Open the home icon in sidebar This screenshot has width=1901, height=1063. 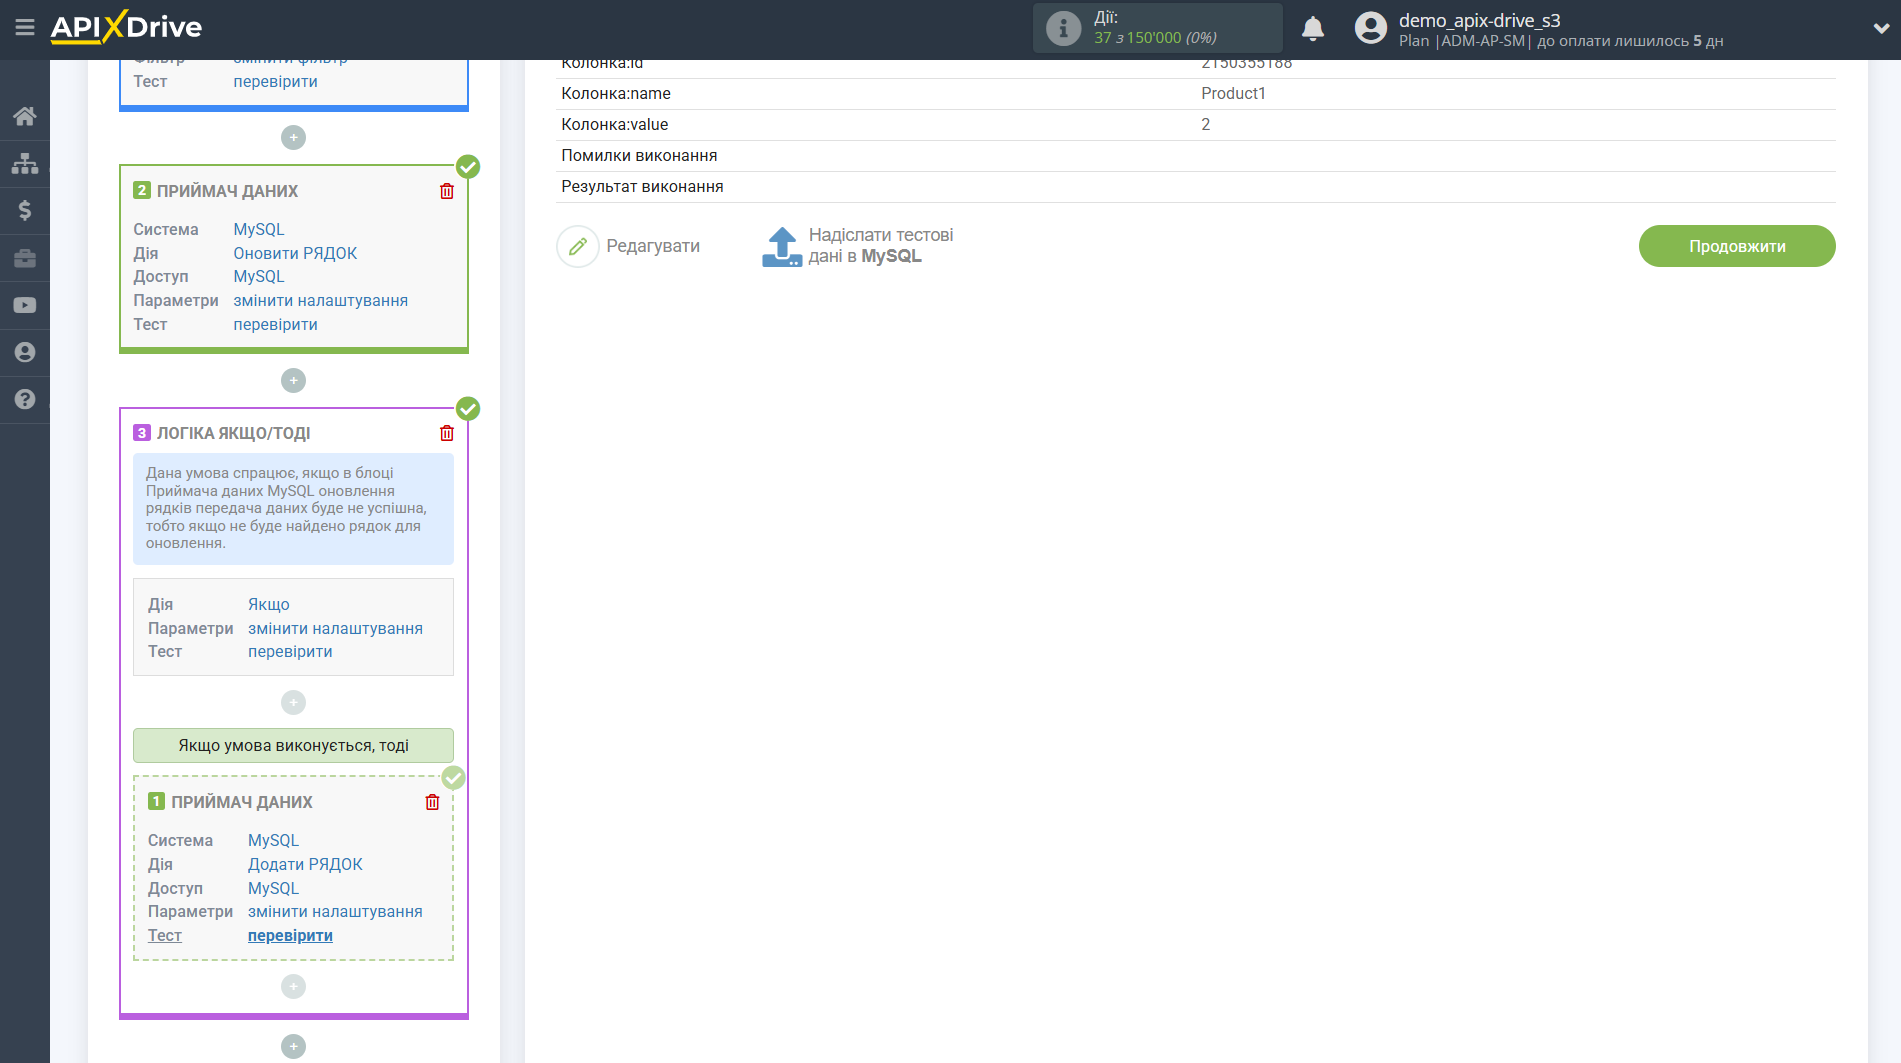click(25, 116)
